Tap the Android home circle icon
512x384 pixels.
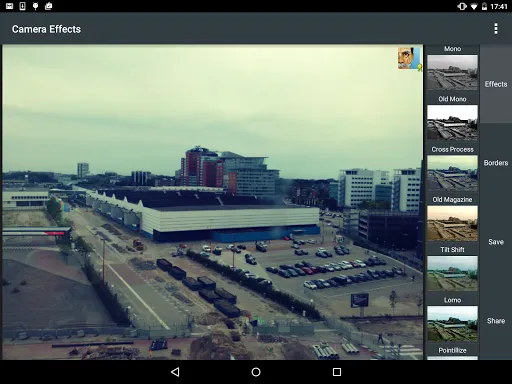(x=256, y=372)
